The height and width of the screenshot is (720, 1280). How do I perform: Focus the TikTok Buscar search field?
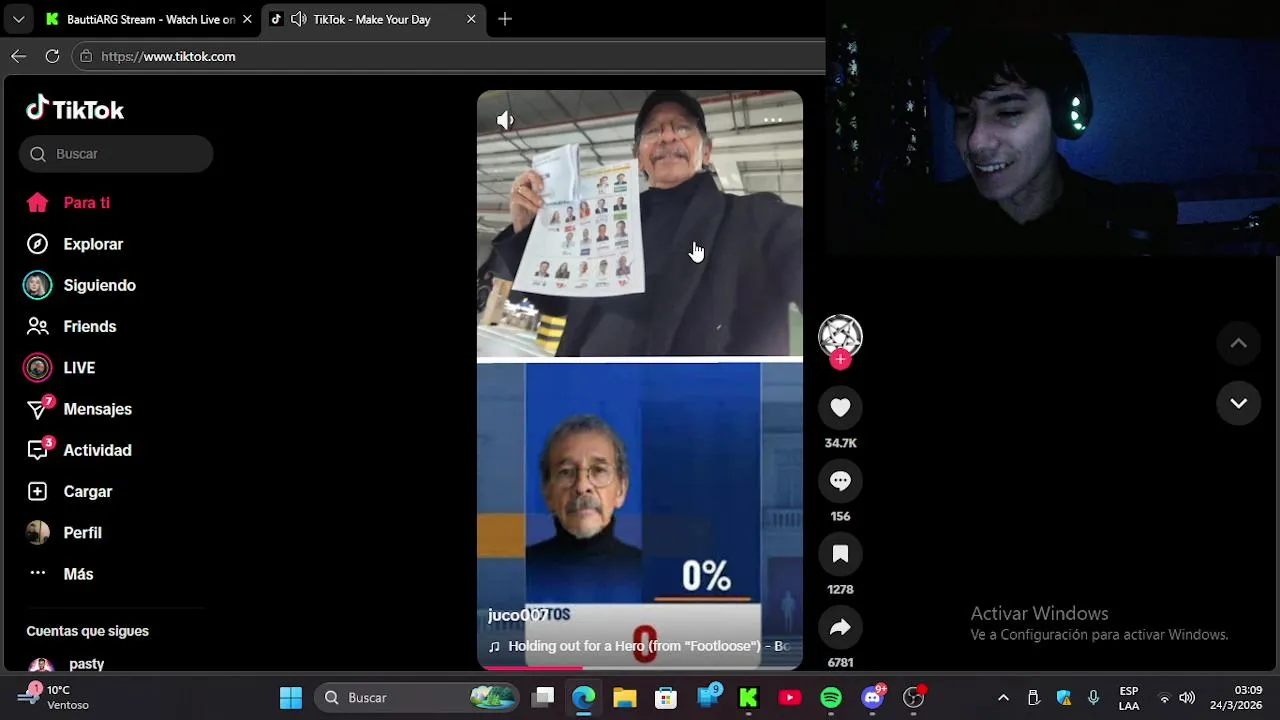(x=116, y=154)
